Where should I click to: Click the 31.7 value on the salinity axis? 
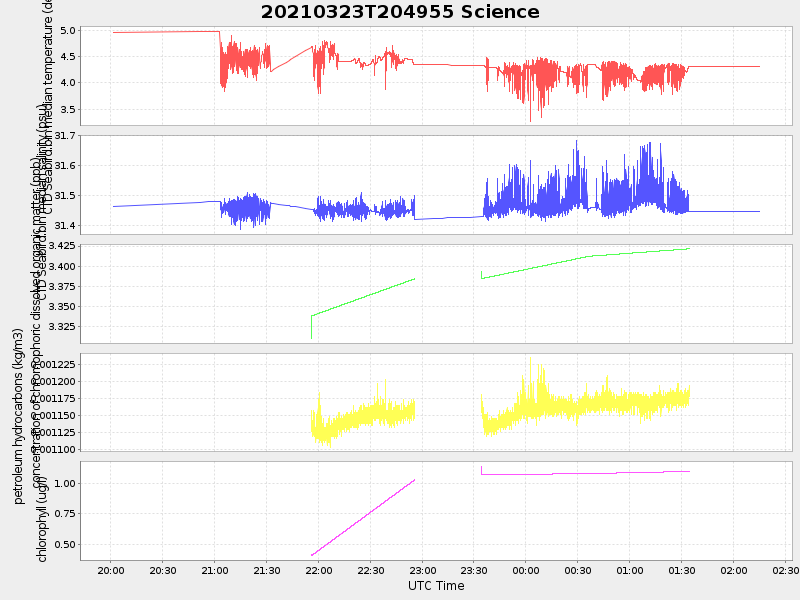65,136
